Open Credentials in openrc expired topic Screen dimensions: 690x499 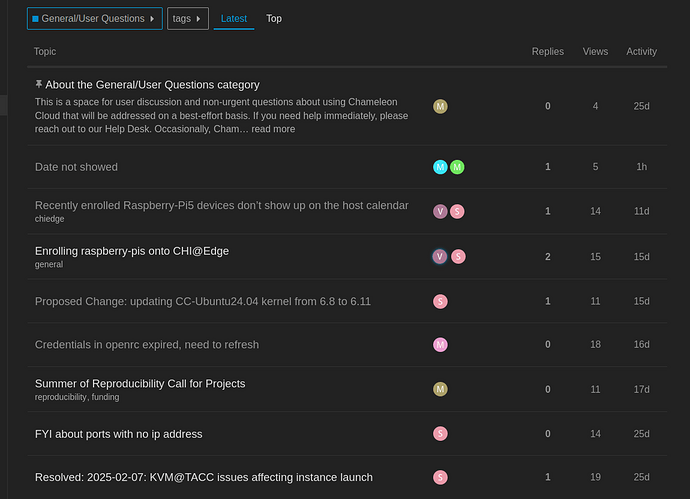pyautogui.click(x=147, y=345)
